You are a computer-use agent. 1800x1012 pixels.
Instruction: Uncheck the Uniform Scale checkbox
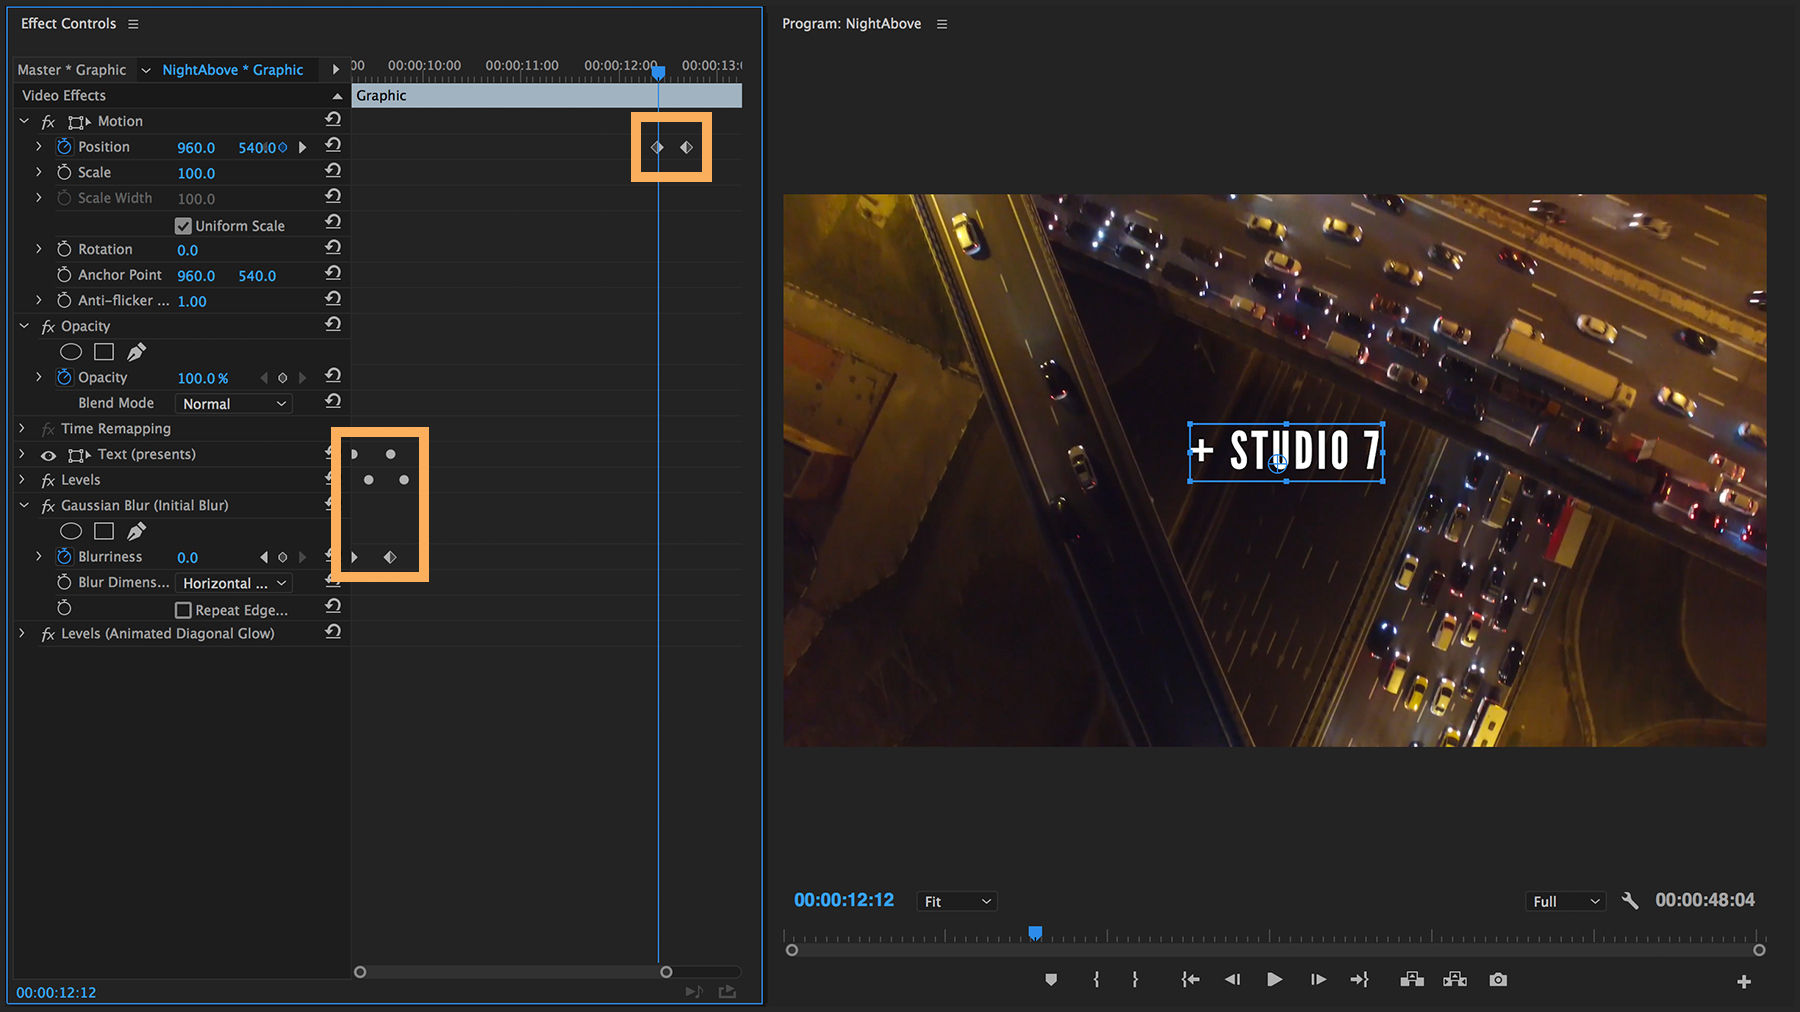183,224
